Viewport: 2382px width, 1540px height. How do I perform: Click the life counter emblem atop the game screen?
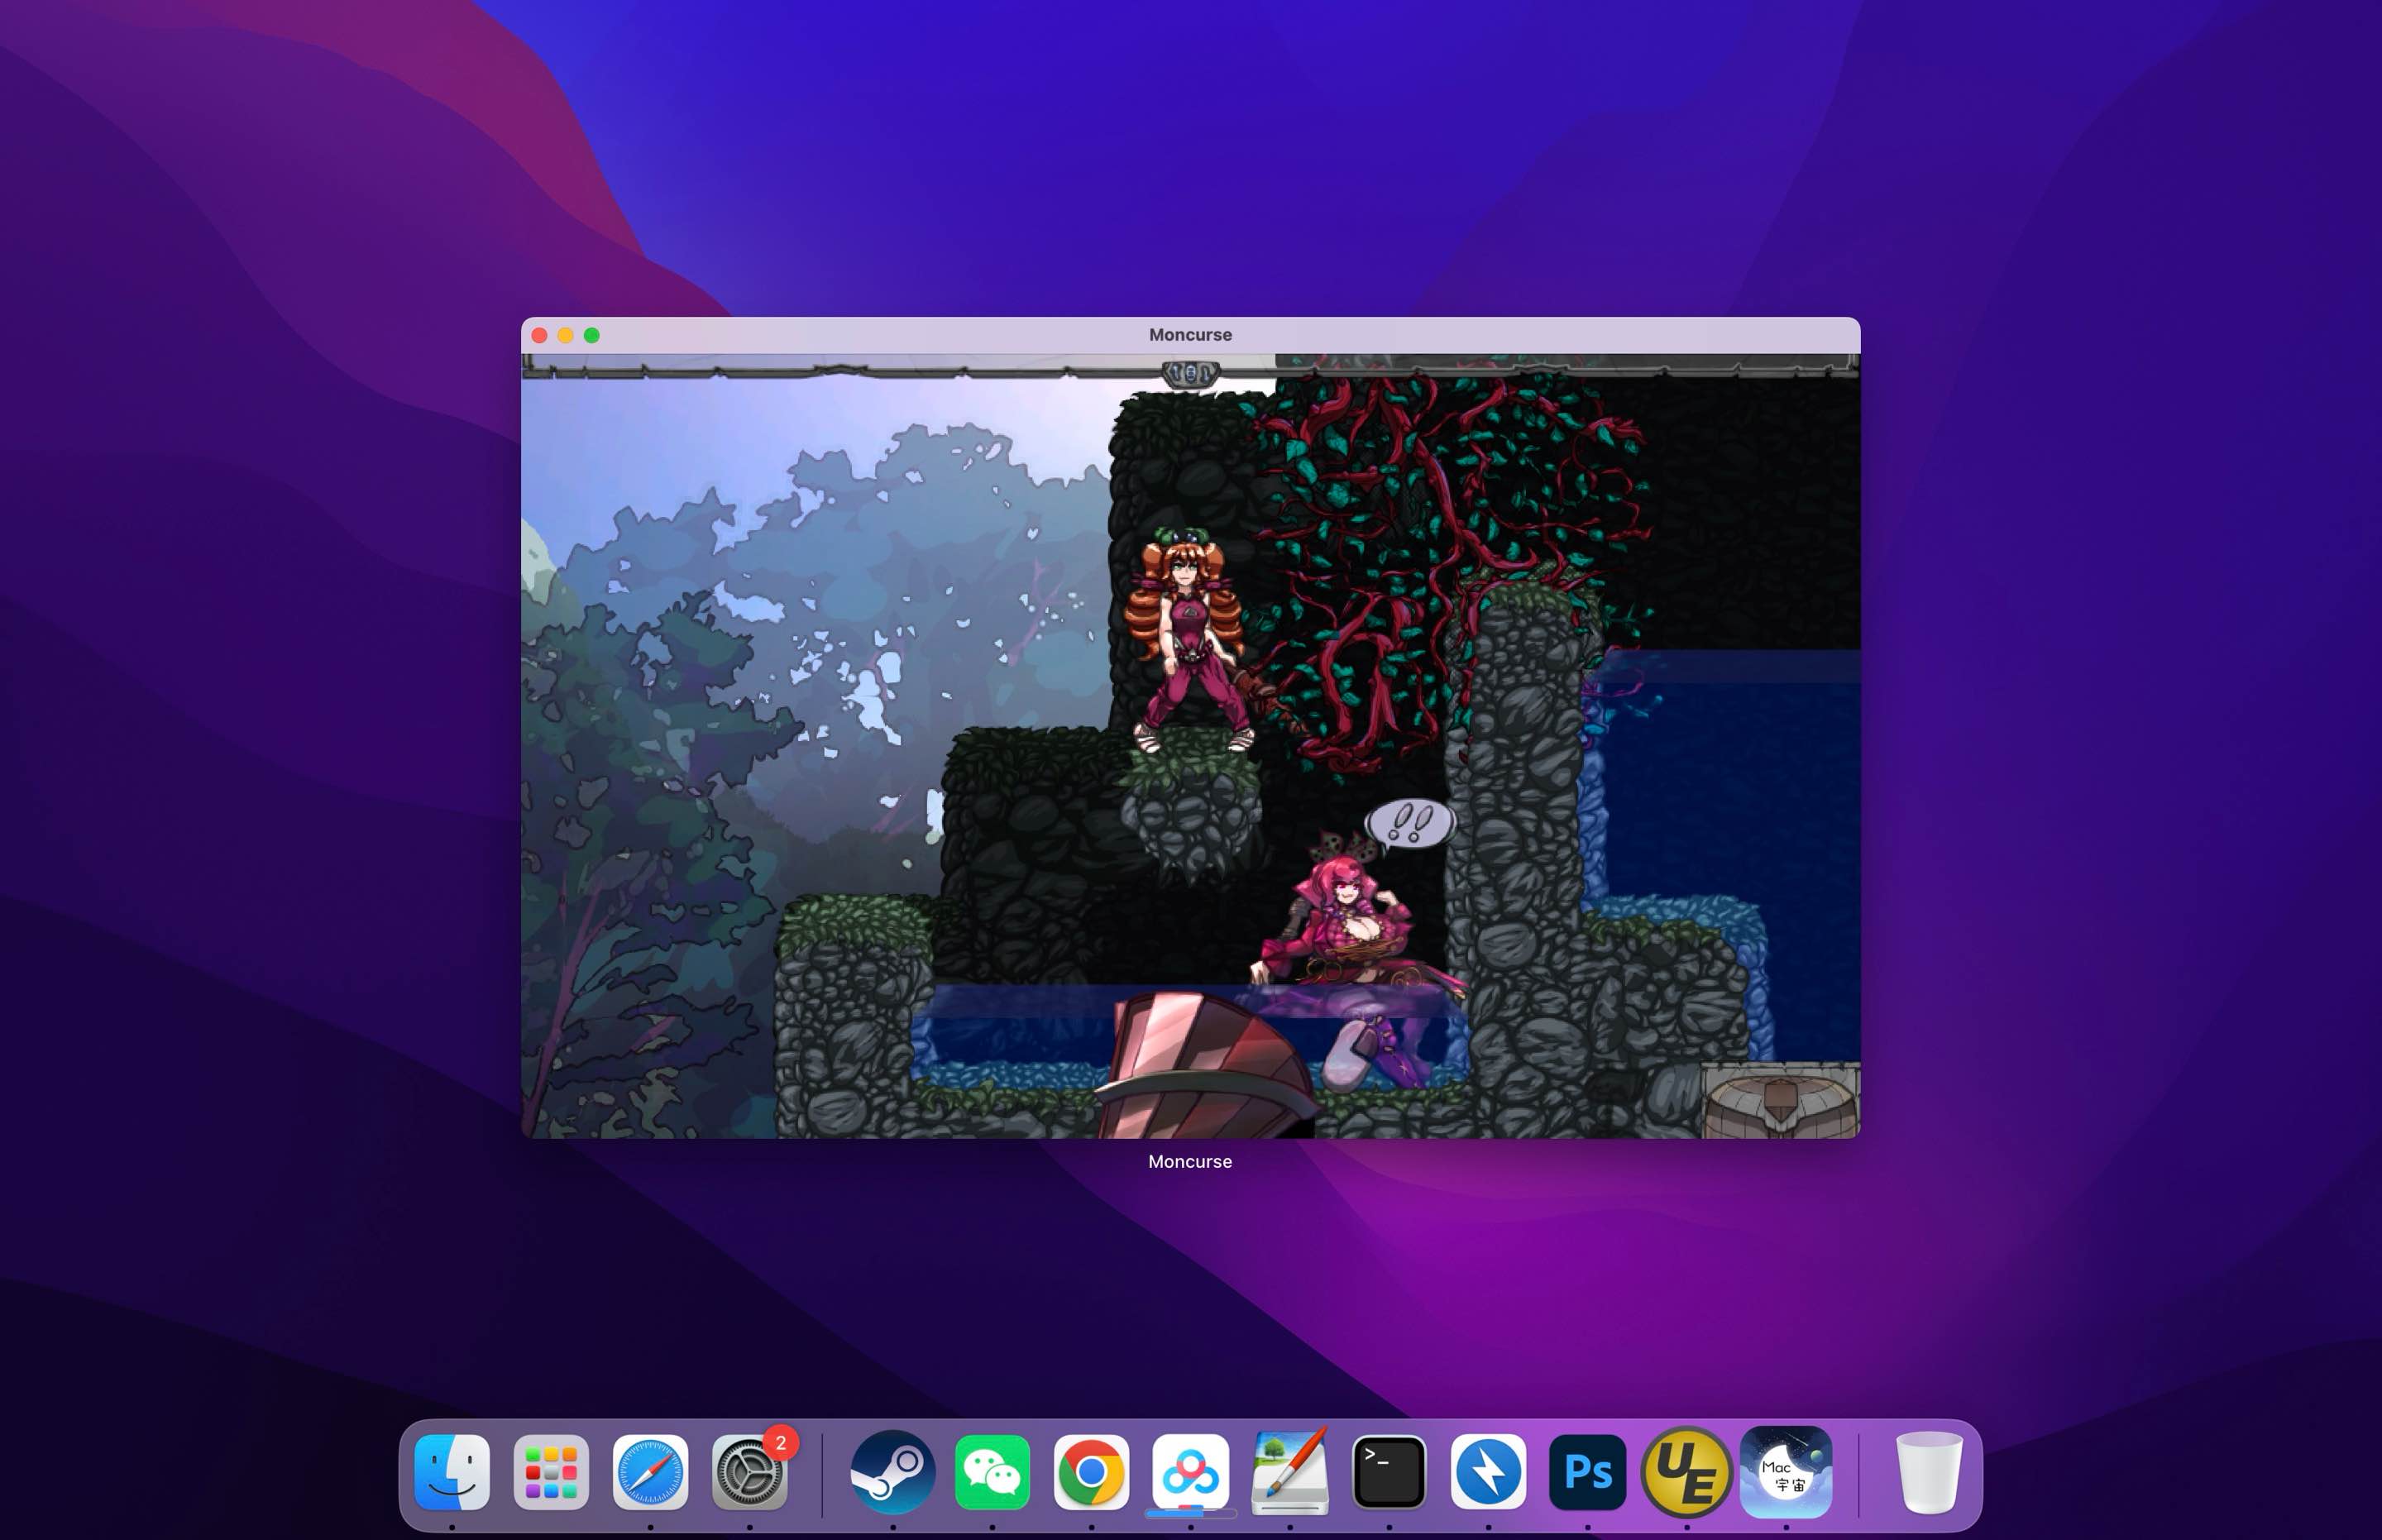click(x=1190, y=373)
